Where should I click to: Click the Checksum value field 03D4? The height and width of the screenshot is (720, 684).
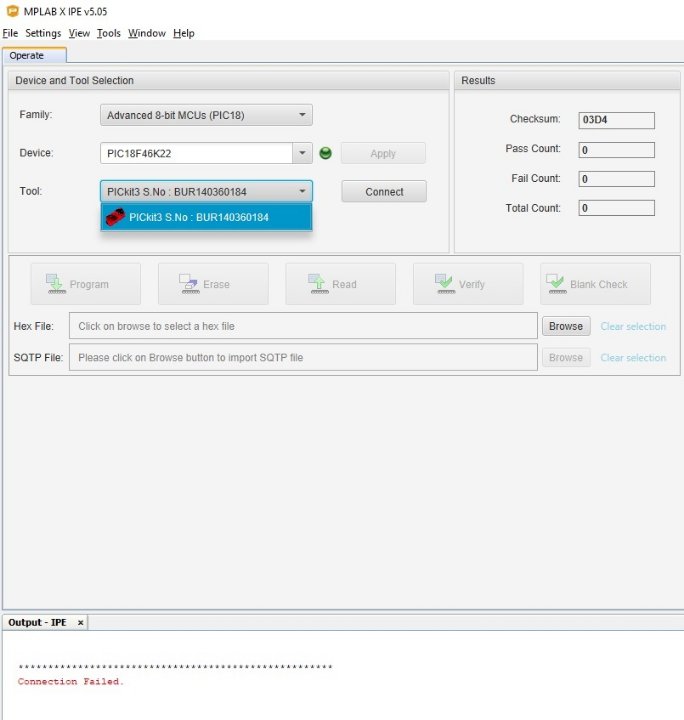pos(617,120)
